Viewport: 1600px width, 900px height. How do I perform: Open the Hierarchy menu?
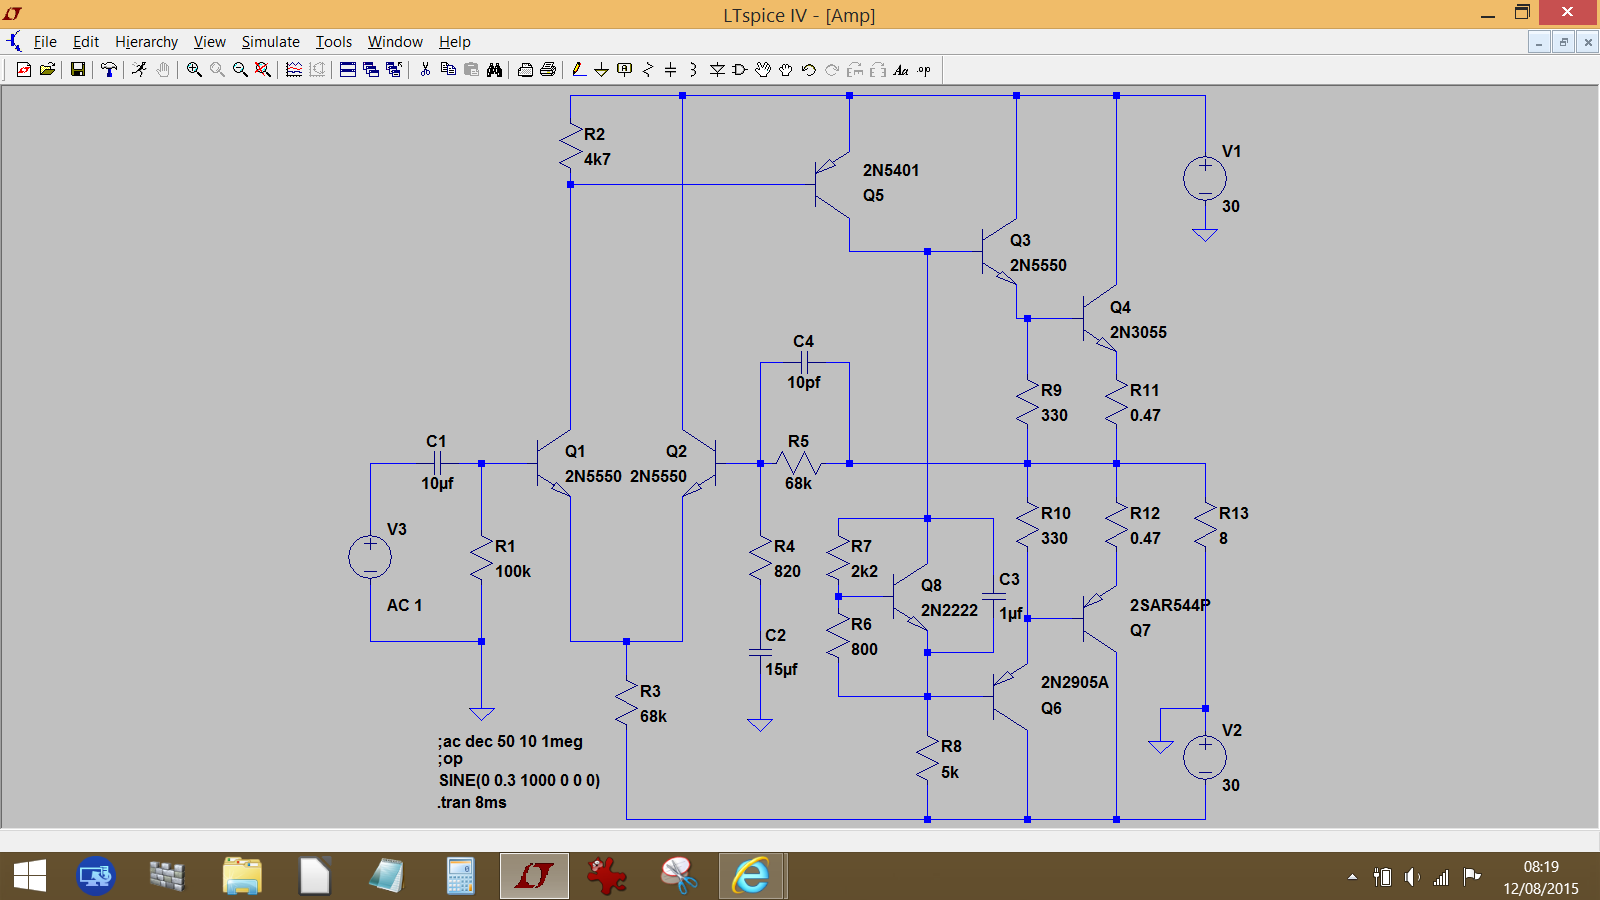point(146,42)
